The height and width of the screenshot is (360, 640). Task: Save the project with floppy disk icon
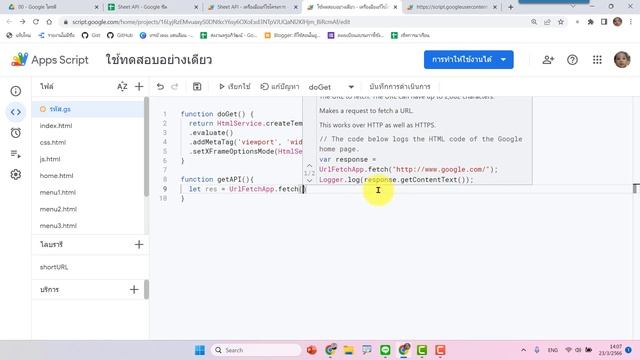[x=197, y=87]
